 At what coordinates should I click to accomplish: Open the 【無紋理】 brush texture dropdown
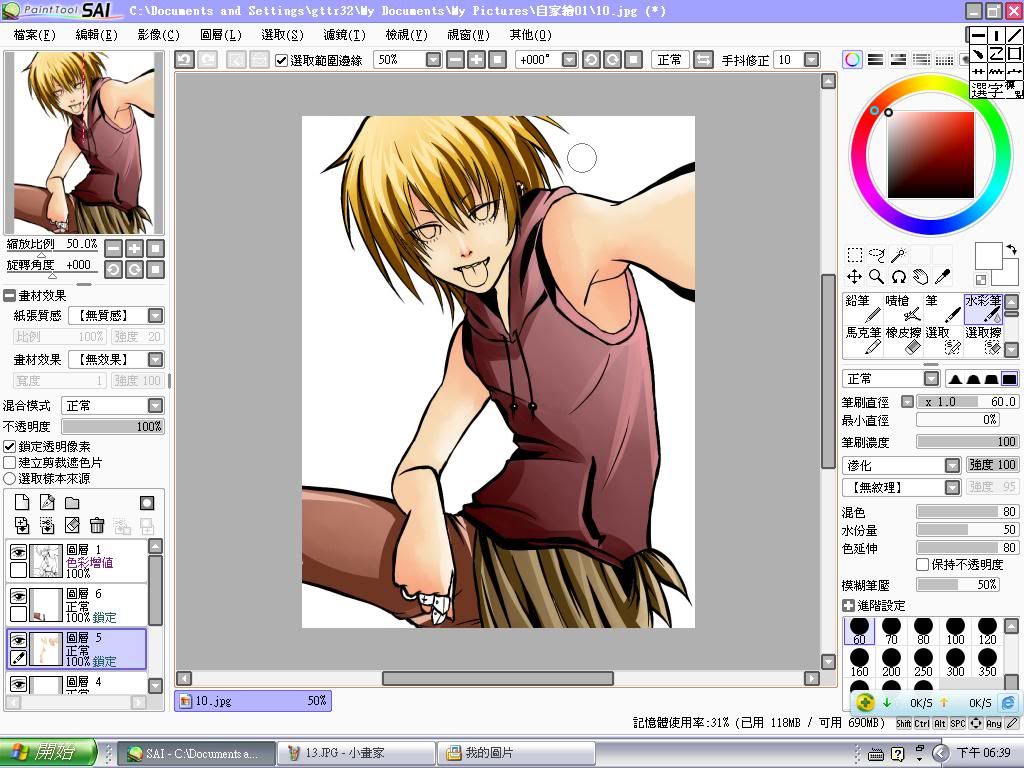pos(953,487)
